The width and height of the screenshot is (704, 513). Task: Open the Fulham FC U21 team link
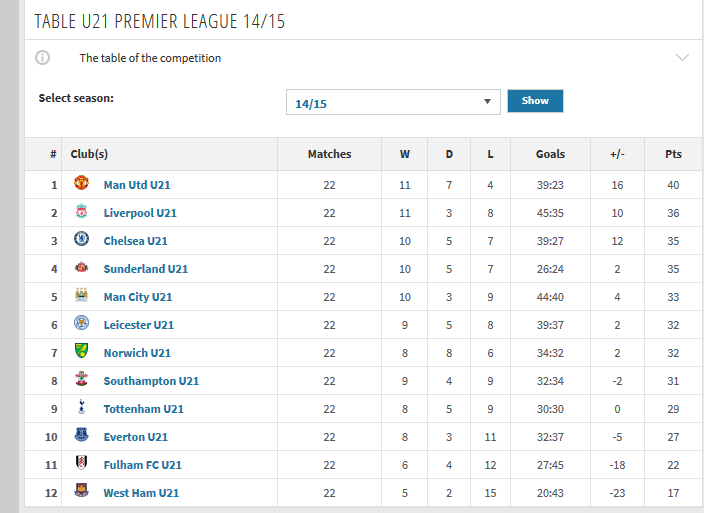pyautogui.click(x=143, y=465)
